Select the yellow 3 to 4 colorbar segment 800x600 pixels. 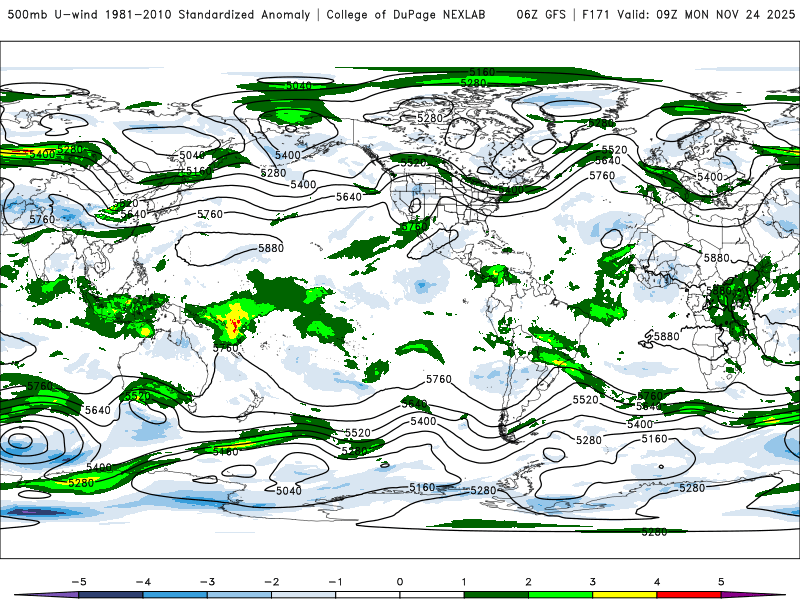[x=625, y=595]
